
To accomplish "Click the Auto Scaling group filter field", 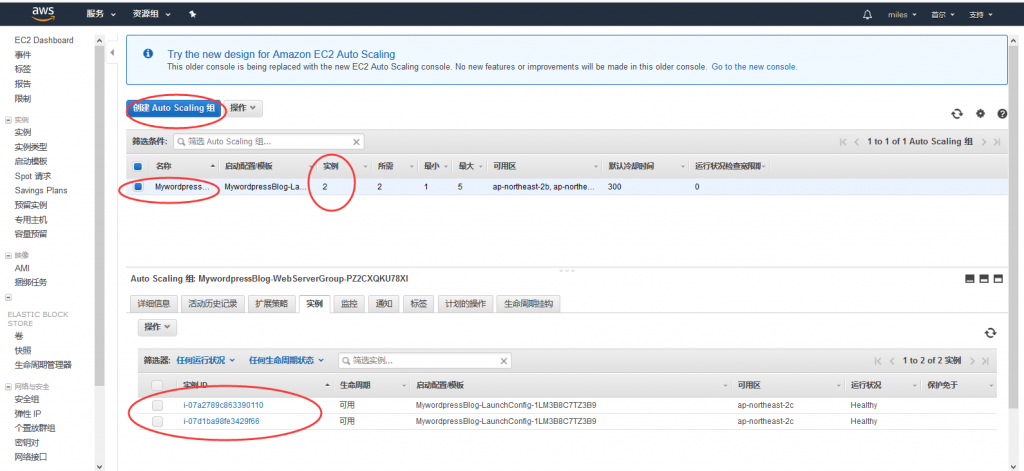I will (268, 142).
